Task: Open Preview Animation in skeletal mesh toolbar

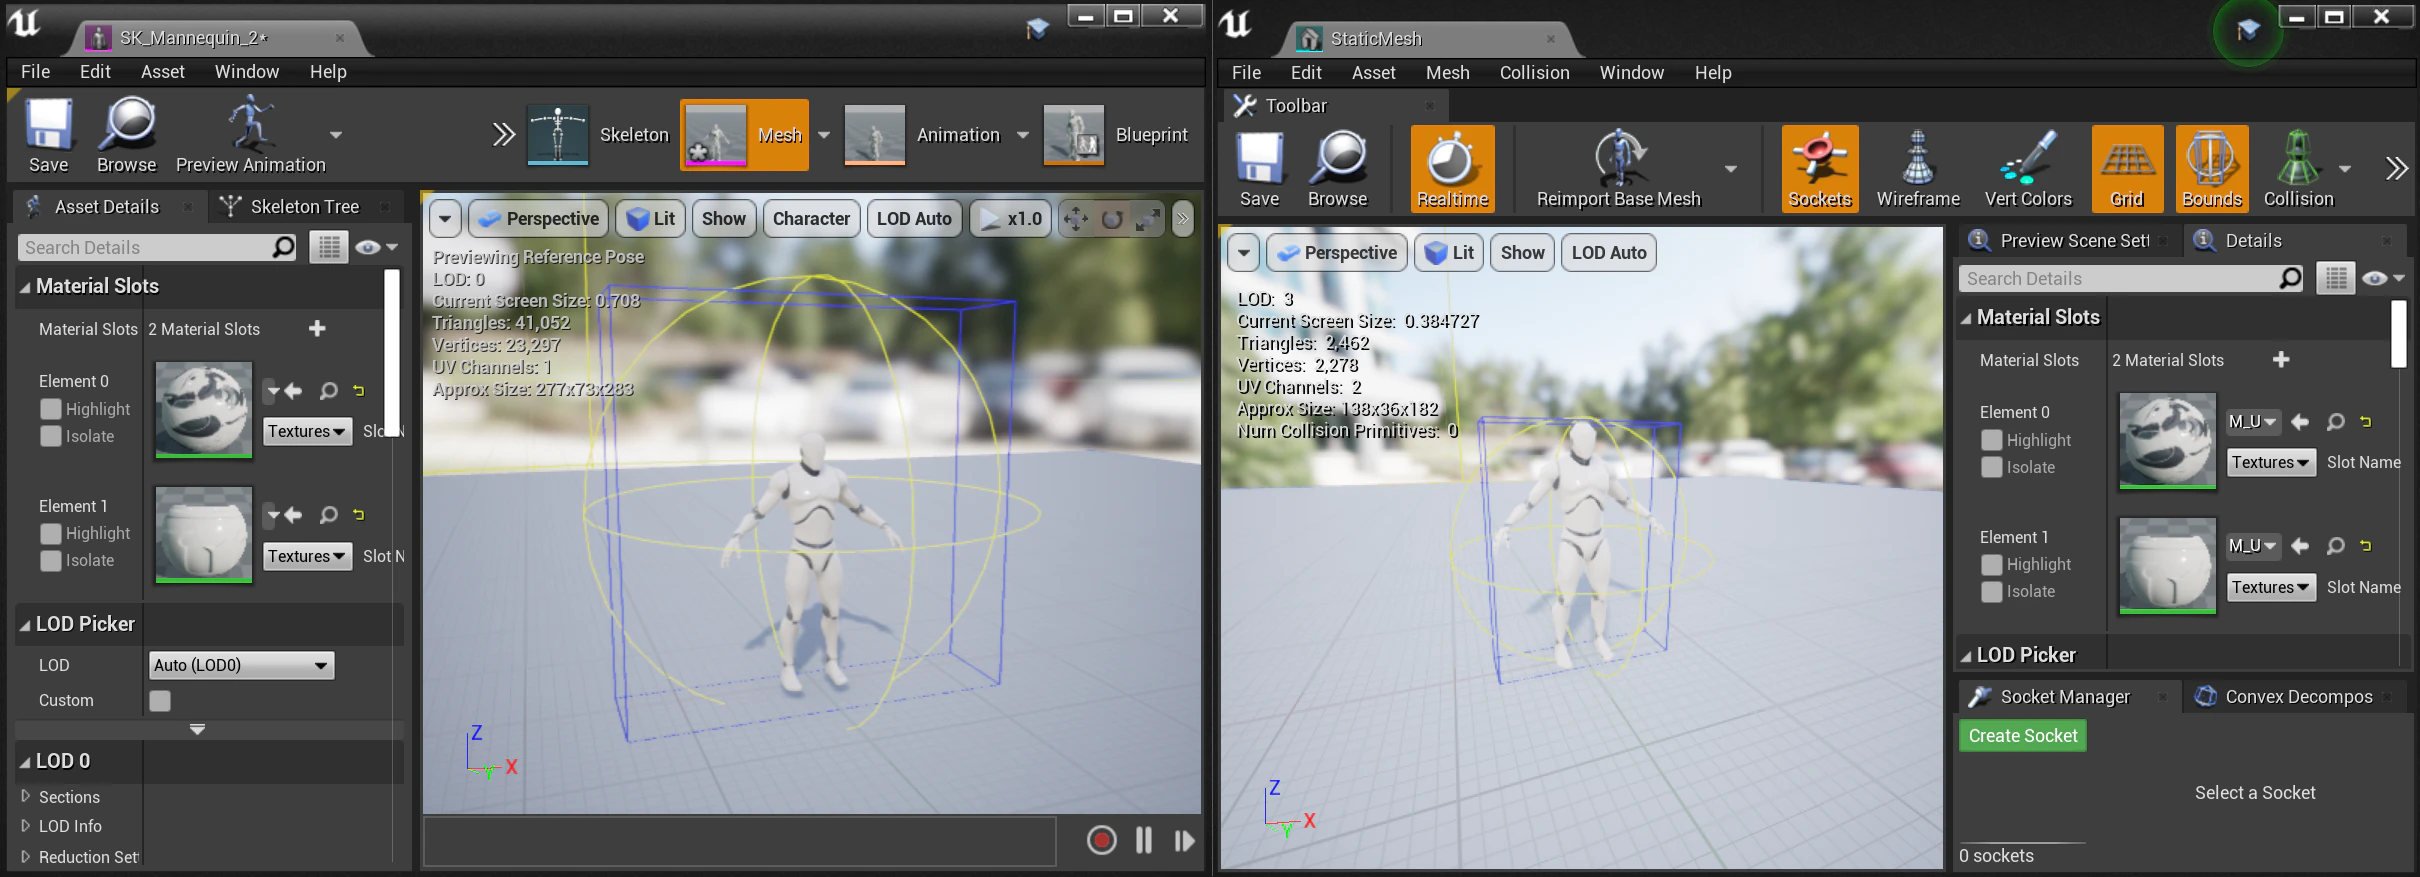Action: click(250, 135)
